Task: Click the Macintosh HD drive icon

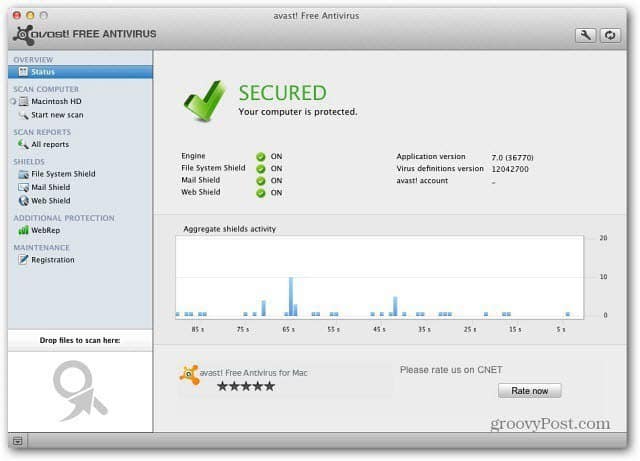Action: tap(24, 101)
